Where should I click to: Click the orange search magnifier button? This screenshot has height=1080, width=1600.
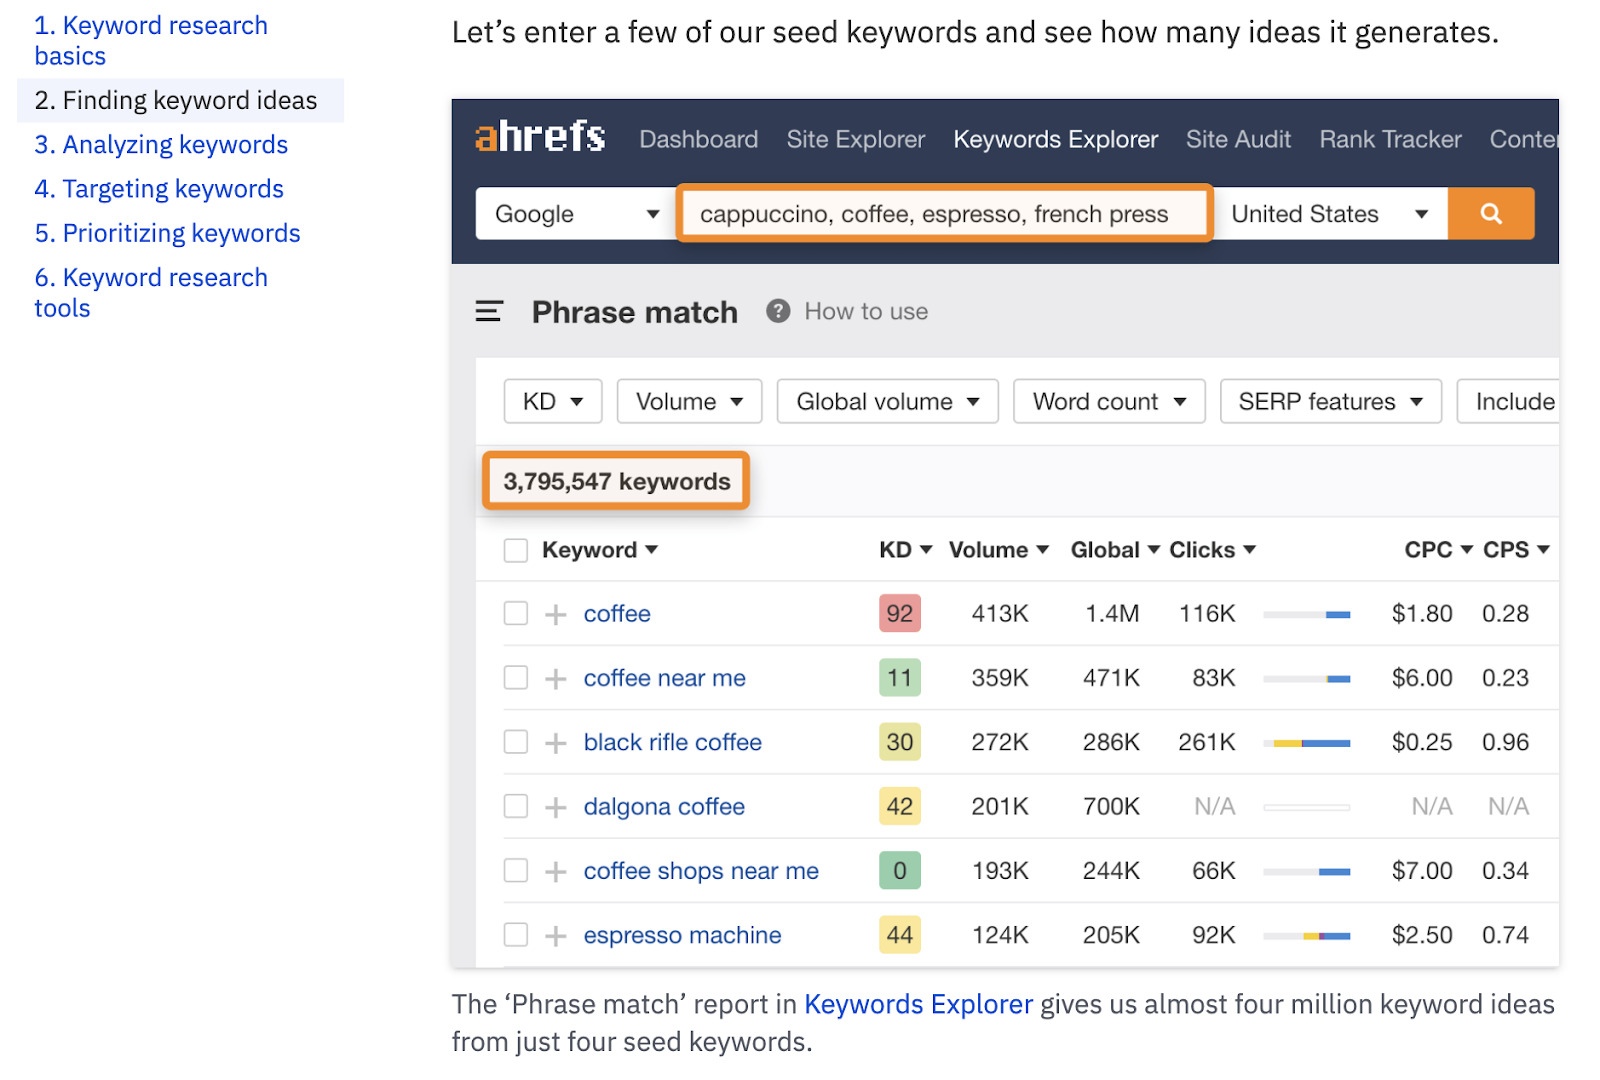1490,214
